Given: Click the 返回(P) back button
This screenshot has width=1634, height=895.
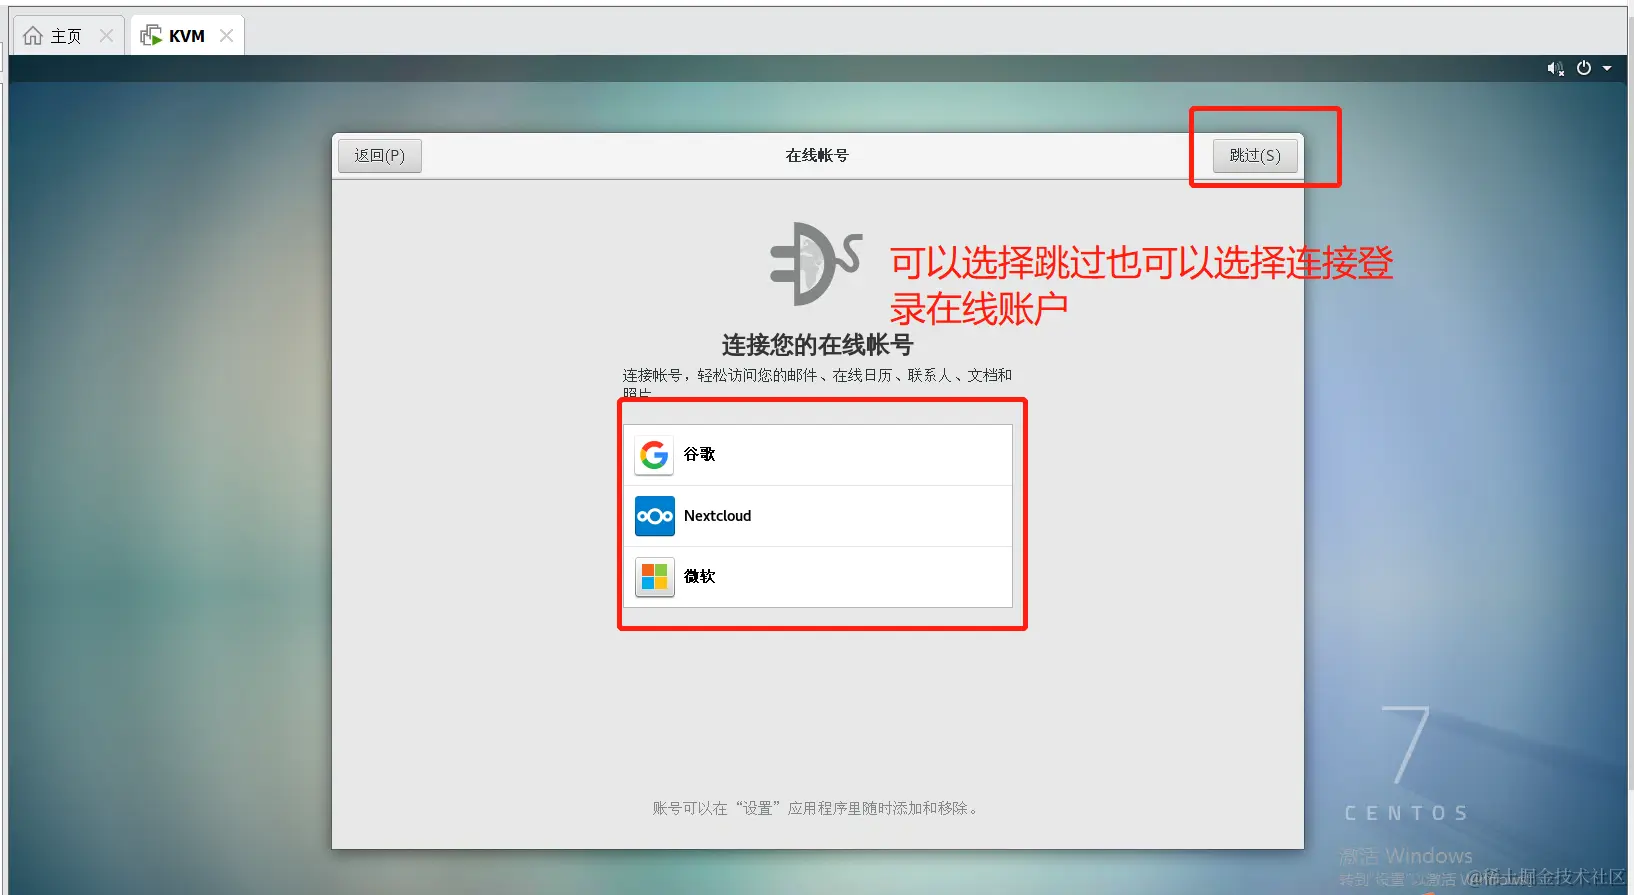Looking at the screenshot, I should point(380,156).
